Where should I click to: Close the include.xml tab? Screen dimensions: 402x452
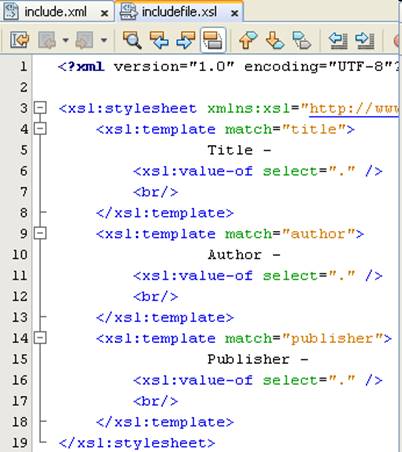click(104, 13)
